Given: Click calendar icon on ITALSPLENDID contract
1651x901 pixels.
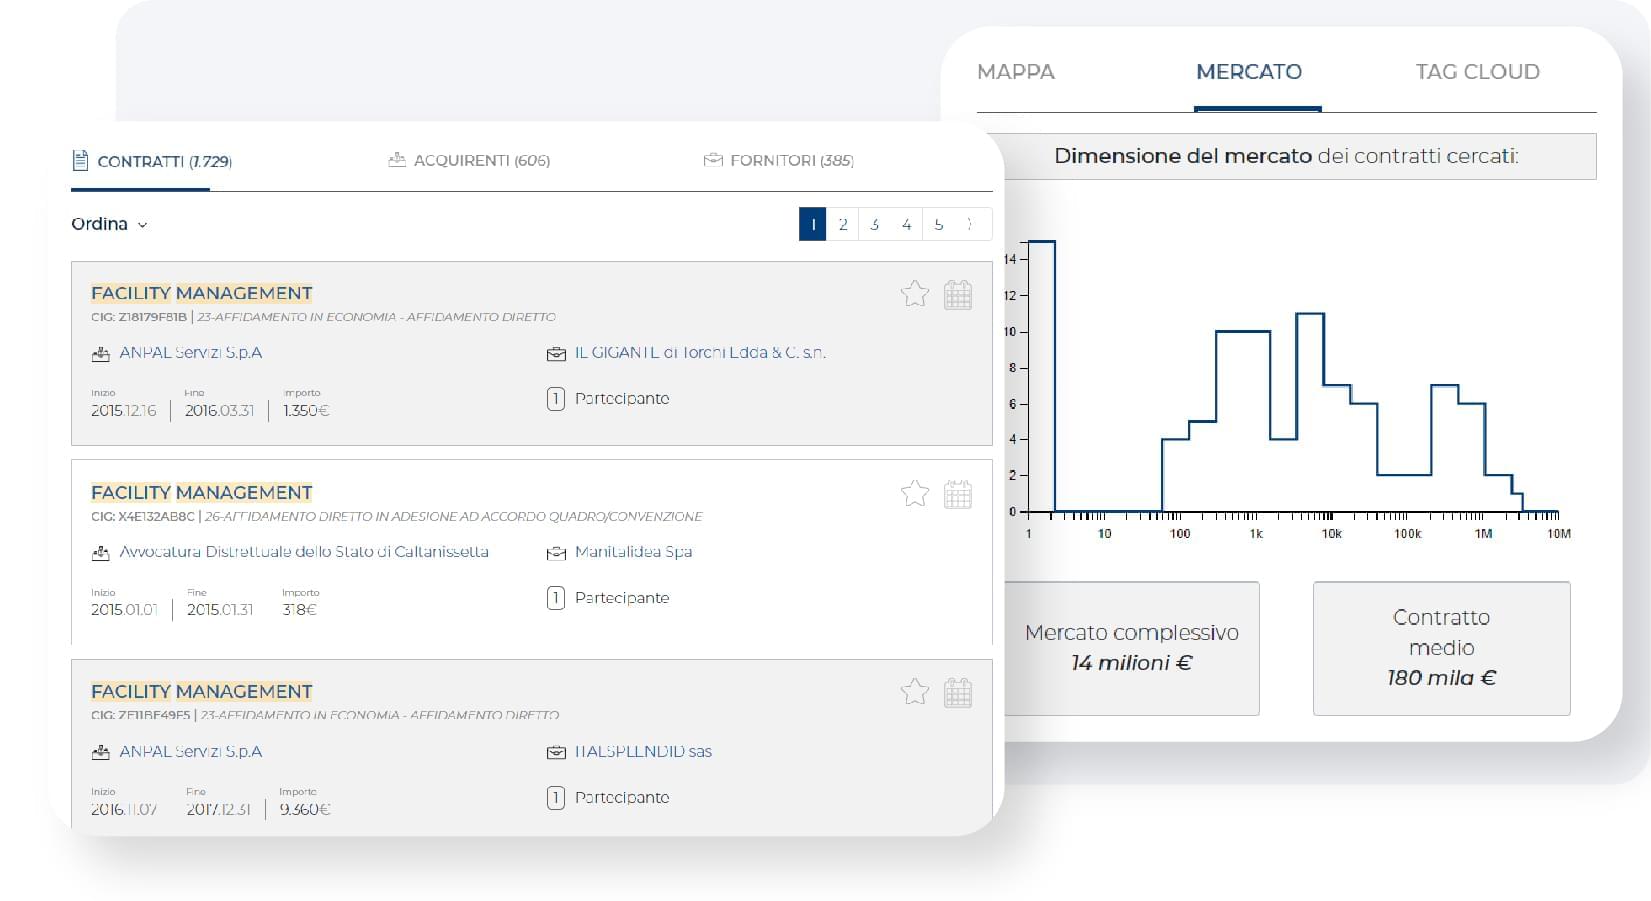Looking at the screenshot, I should click(957, 692).
